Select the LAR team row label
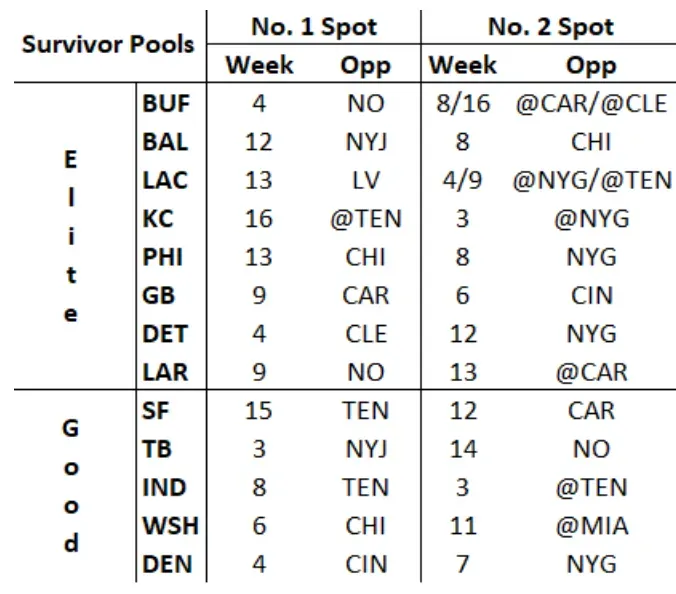 point(166,372)
